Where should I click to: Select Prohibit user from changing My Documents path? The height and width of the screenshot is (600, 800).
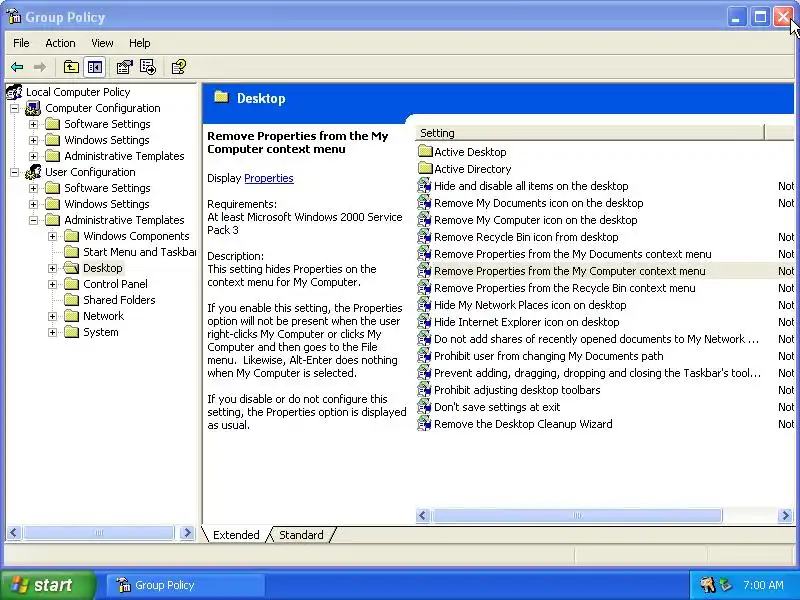(x=548, y=356)
